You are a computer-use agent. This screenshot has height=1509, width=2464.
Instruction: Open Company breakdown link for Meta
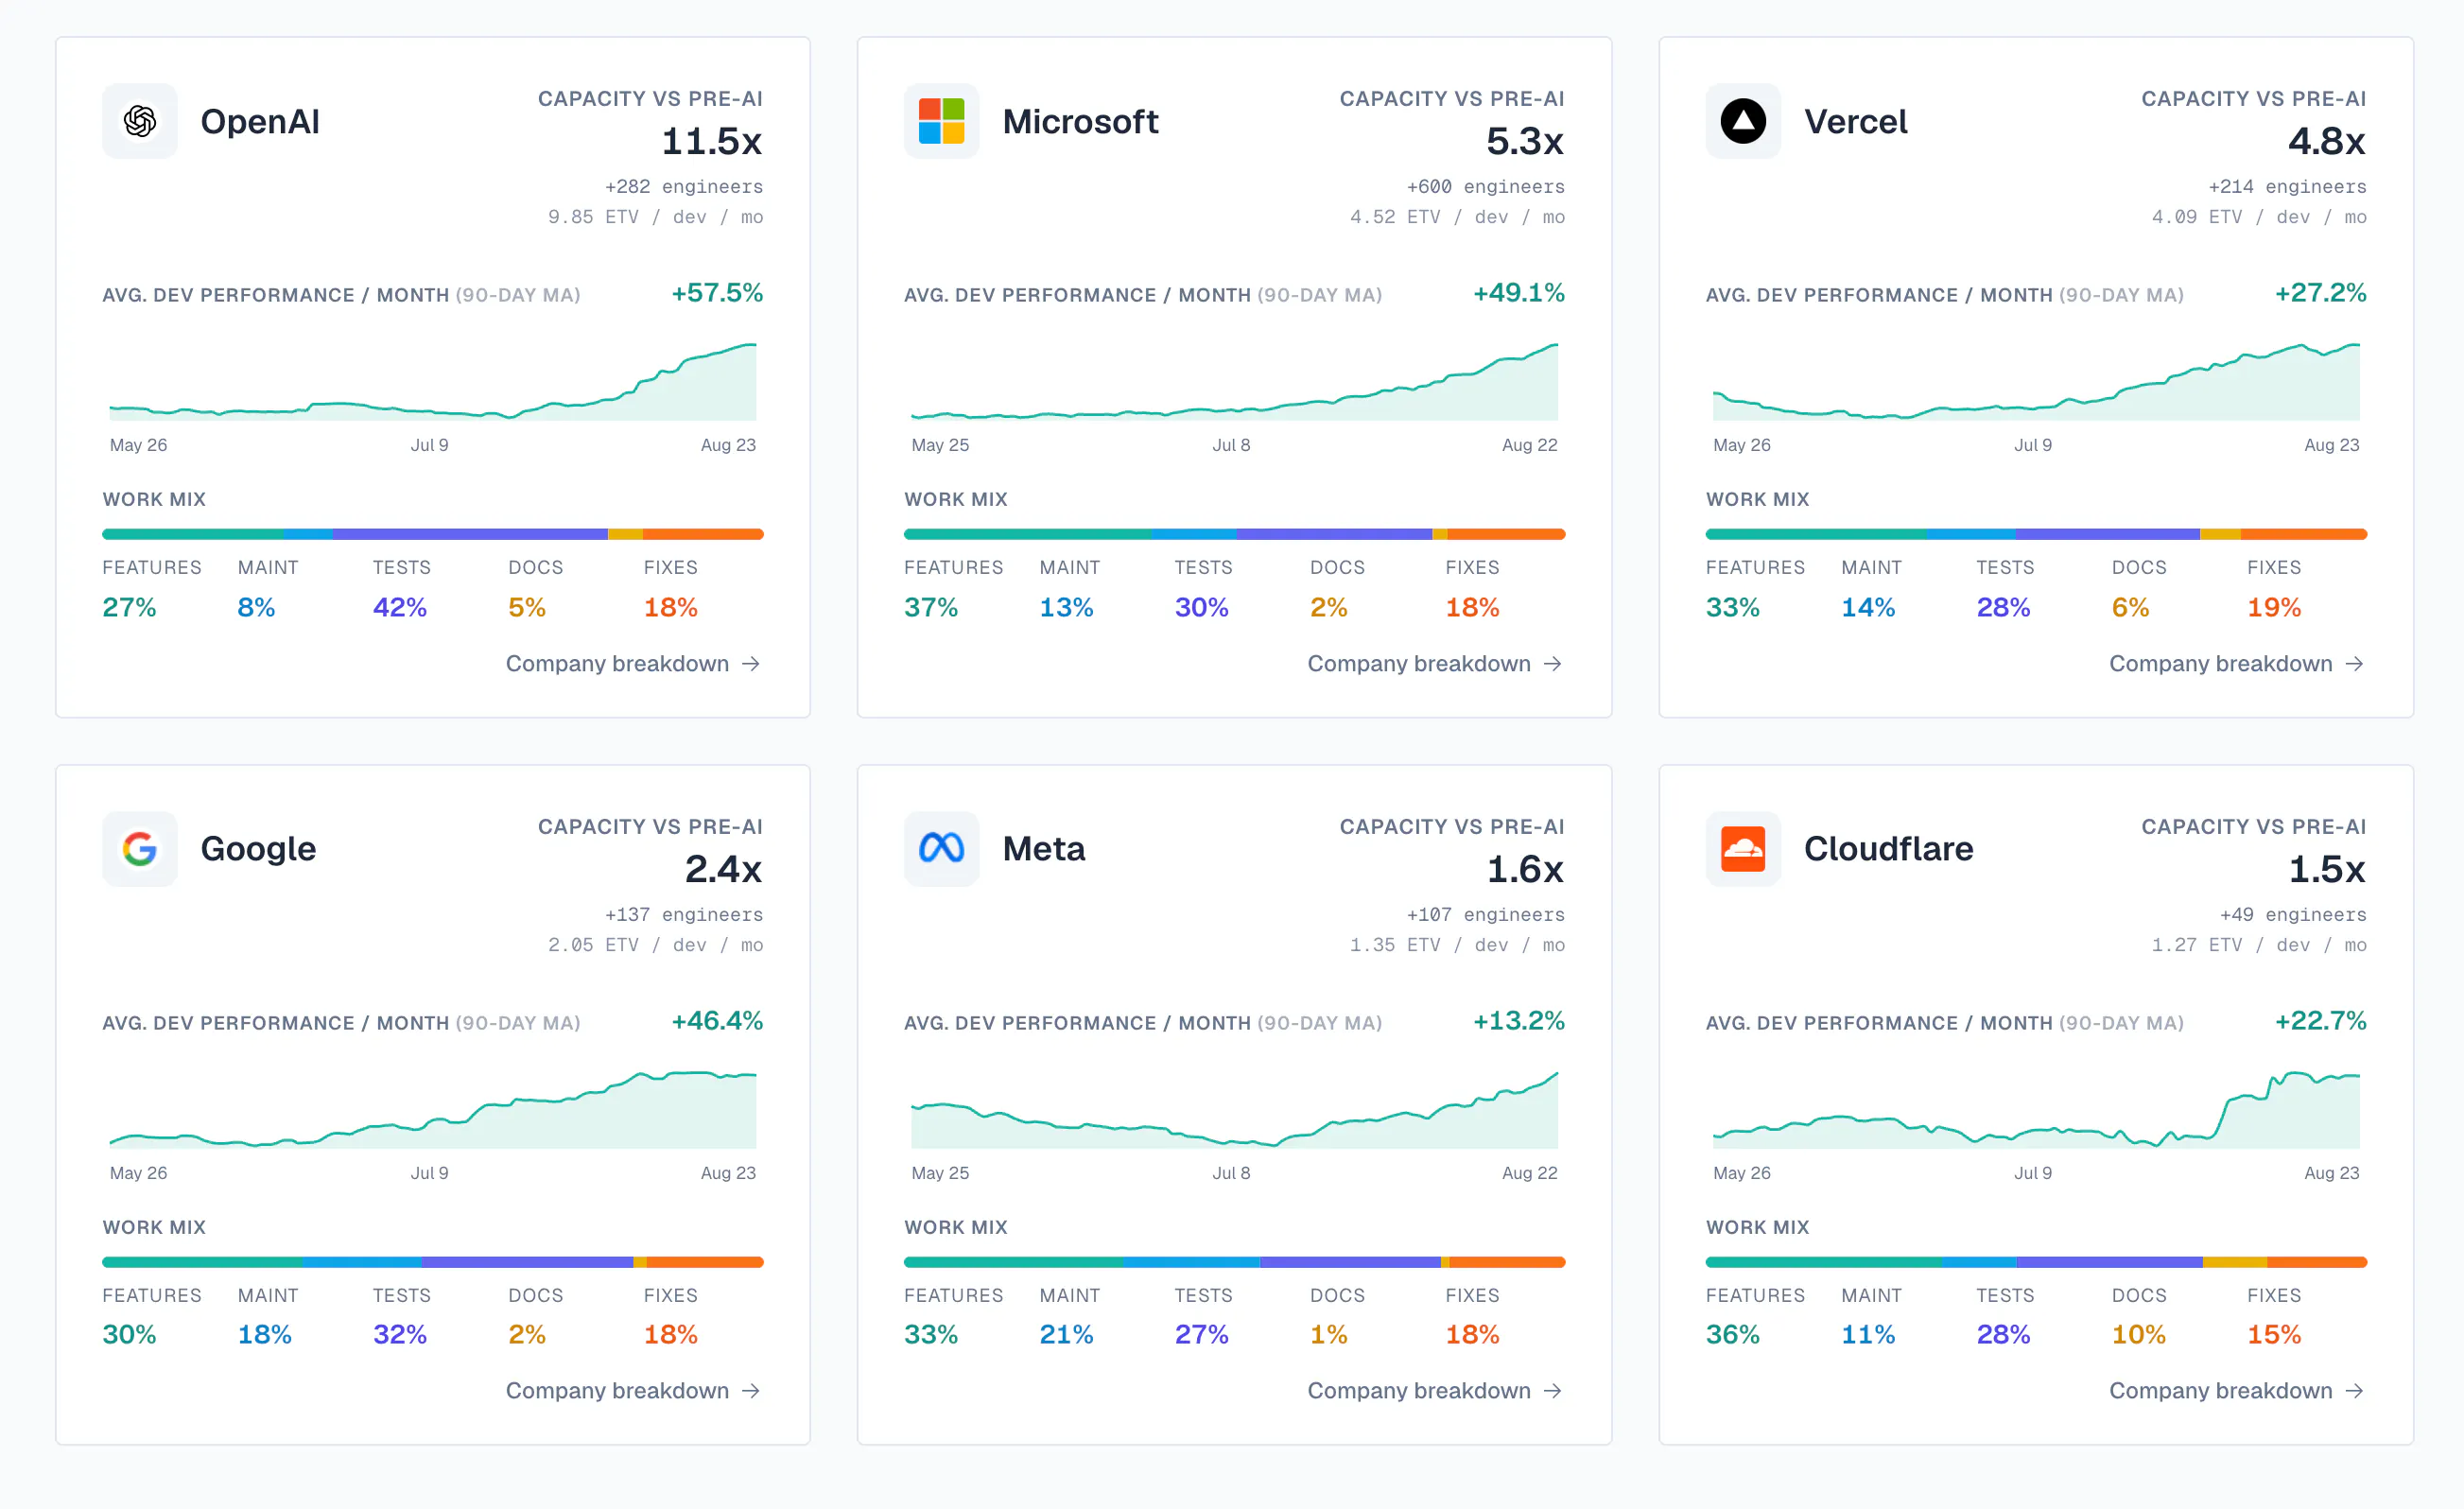(x=1435, y=1390)
